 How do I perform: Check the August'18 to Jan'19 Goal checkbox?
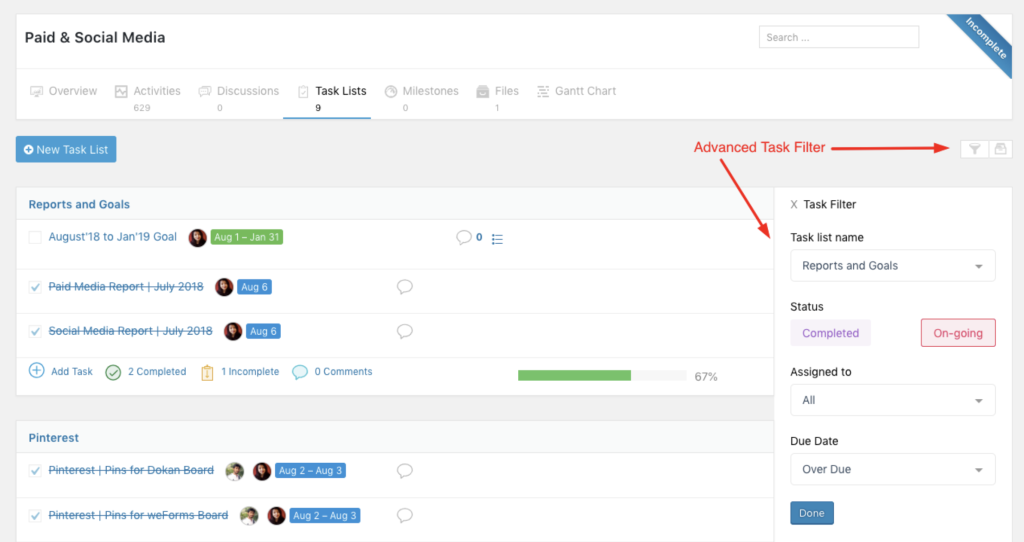pyautogui.click(x=35, y=237)
